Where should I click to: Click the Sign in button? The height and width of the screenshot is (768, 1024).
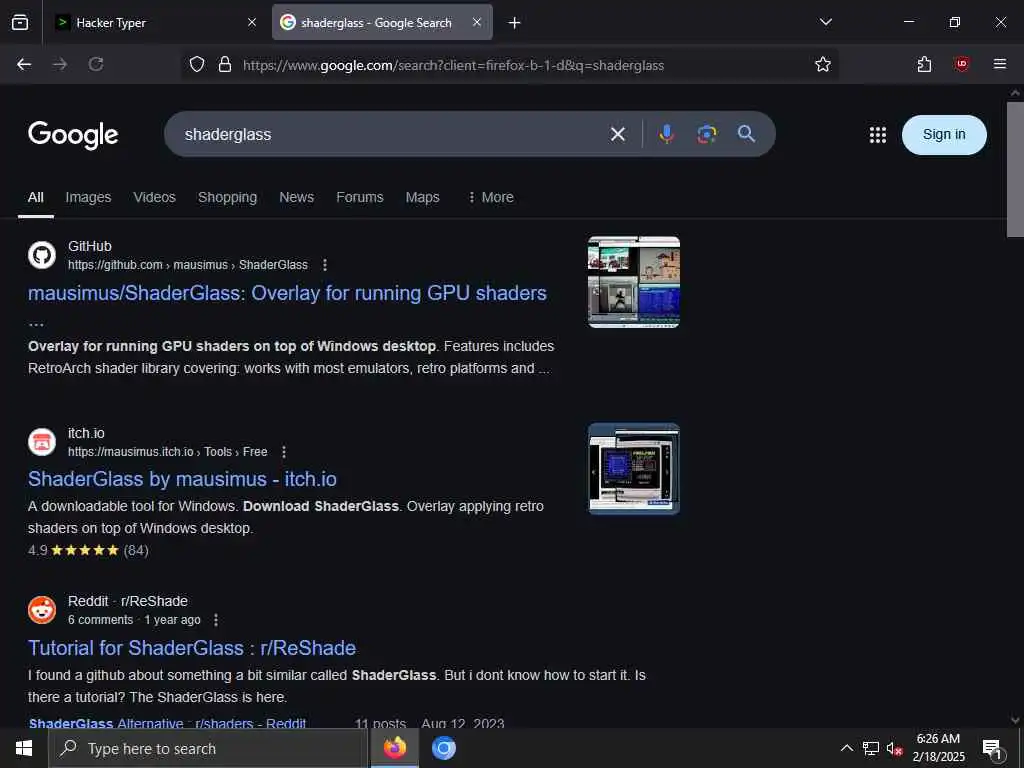pyautogui.click(x=944, y=135)
